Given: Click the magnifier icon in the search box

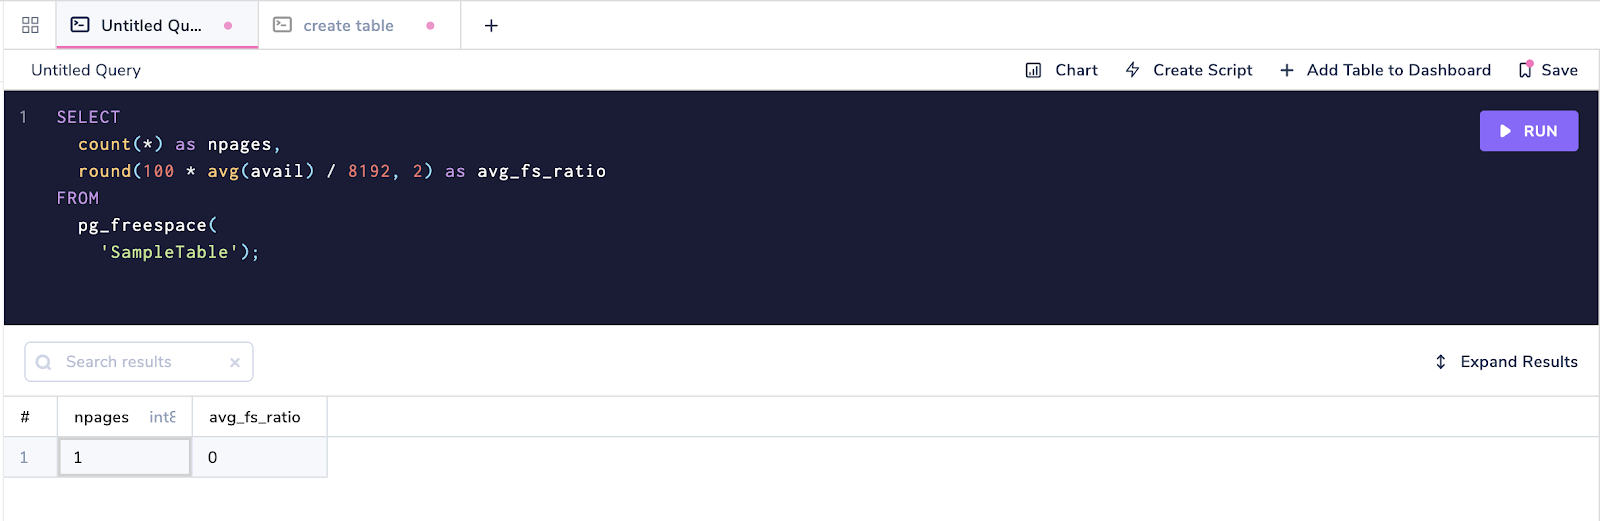Looking at the screenshot, I should 43,363.
